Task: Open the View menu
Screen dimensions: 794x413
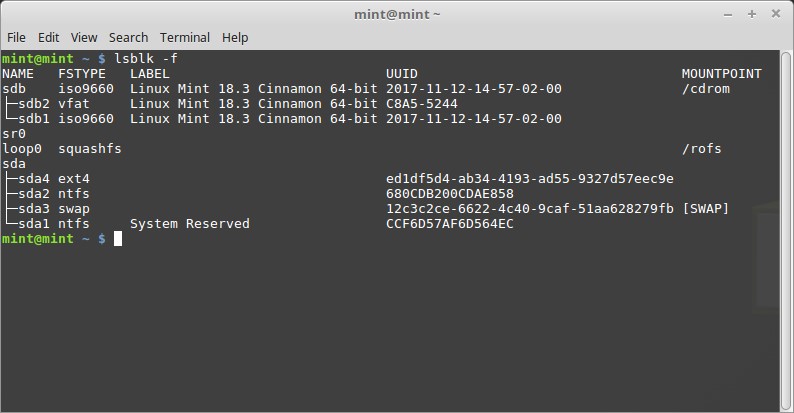Action: click(84, 37)
